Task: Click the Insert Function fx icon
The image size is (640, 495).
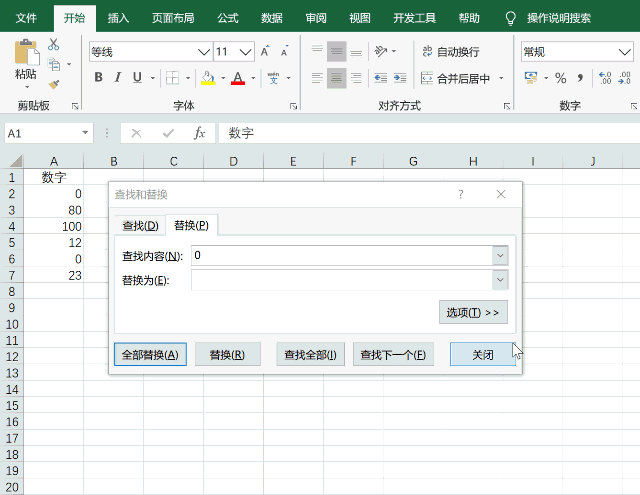Action: click(x=199, y=133)
